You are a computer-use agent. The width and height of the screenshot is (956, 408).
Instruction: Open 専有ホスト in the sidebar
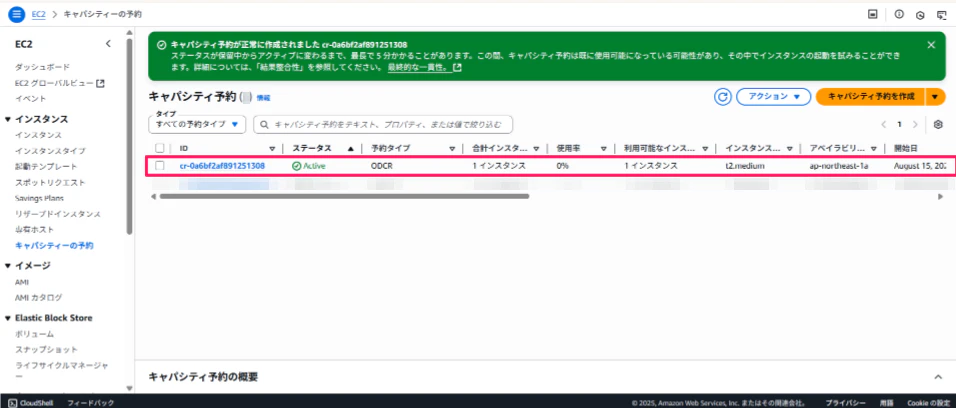pos(35,230)
